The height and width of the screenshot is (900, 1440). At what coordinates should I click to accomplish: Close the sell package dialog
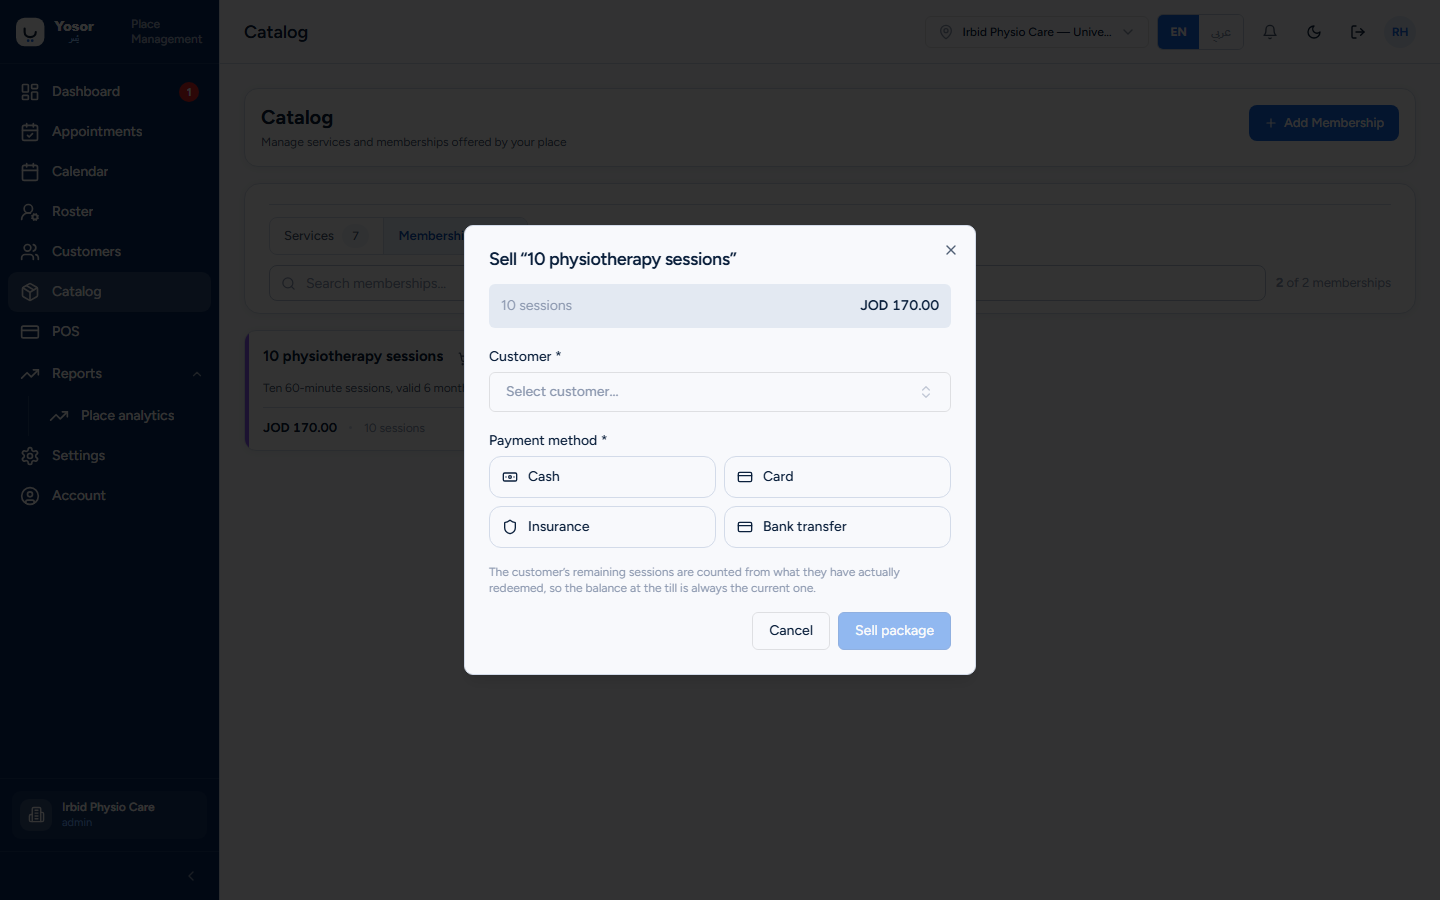coord(951,250)
